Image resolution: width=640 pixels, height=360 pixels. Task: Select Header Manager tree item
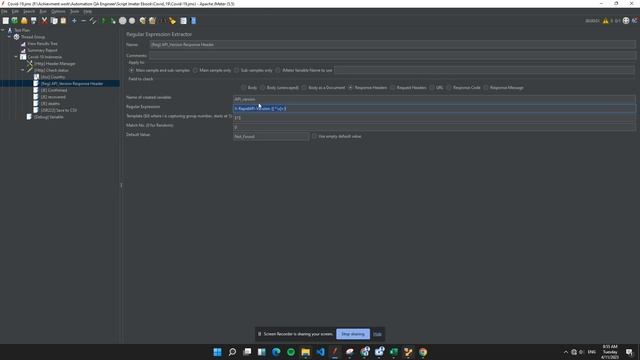click(55, 64)
